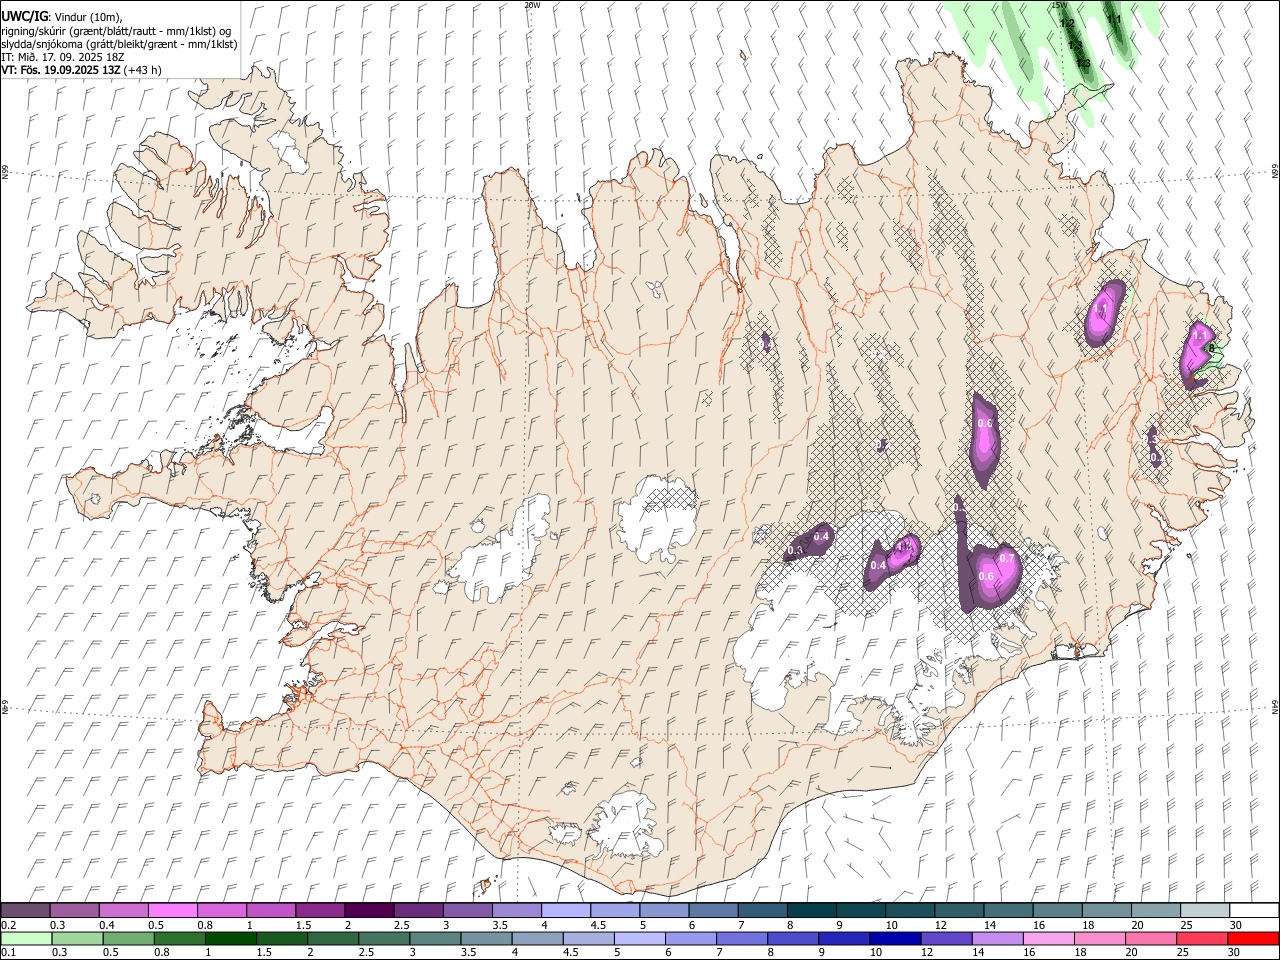This screenshot has width=1280, height=960.
Task: Select the dark purple-gray 0.2 swatch in upper legend
Action: 25,911
